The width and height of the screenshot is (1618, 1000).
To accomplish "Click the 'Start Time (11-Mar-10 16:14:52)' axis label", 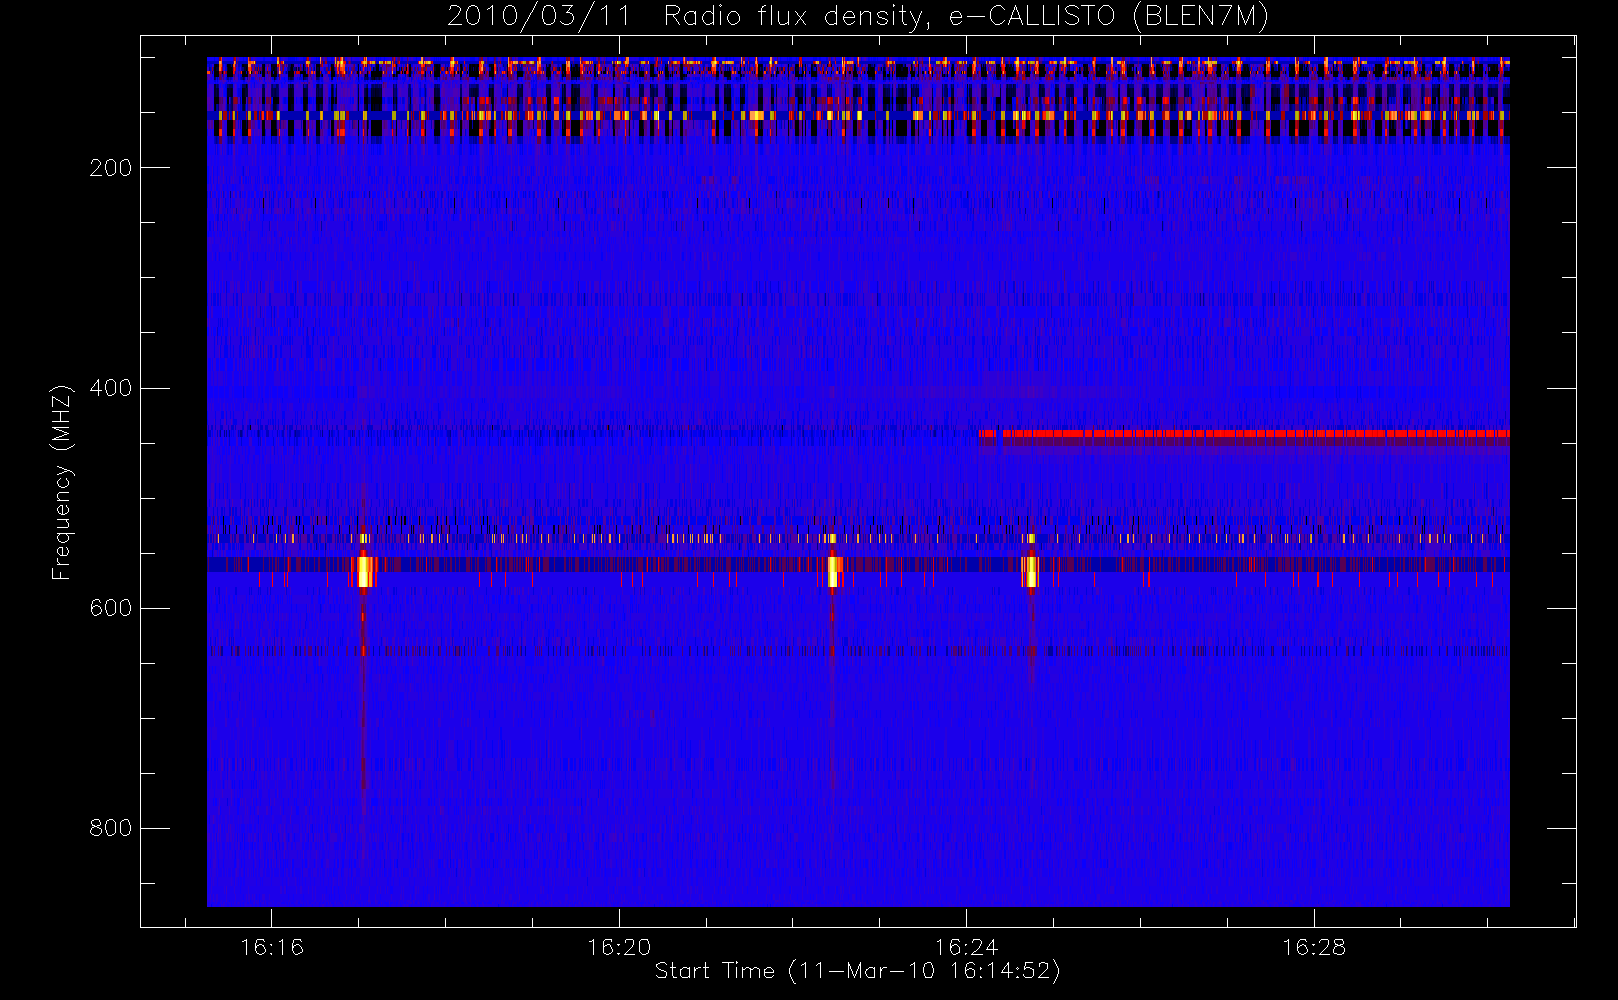I will [857, 971].
